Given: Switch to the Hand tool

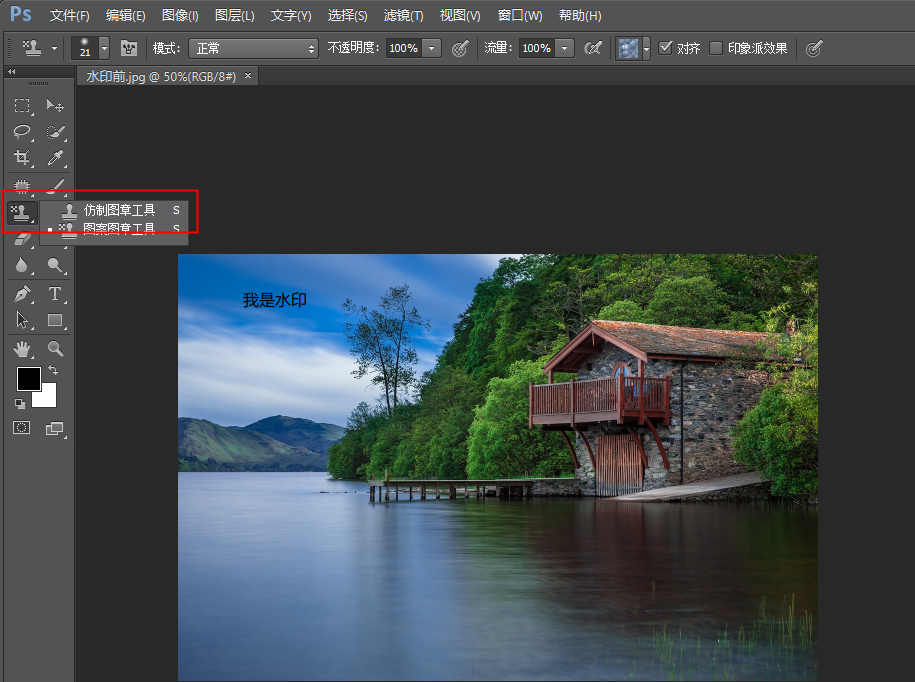Looking at the screenshot, I should (x=22, y=348).
